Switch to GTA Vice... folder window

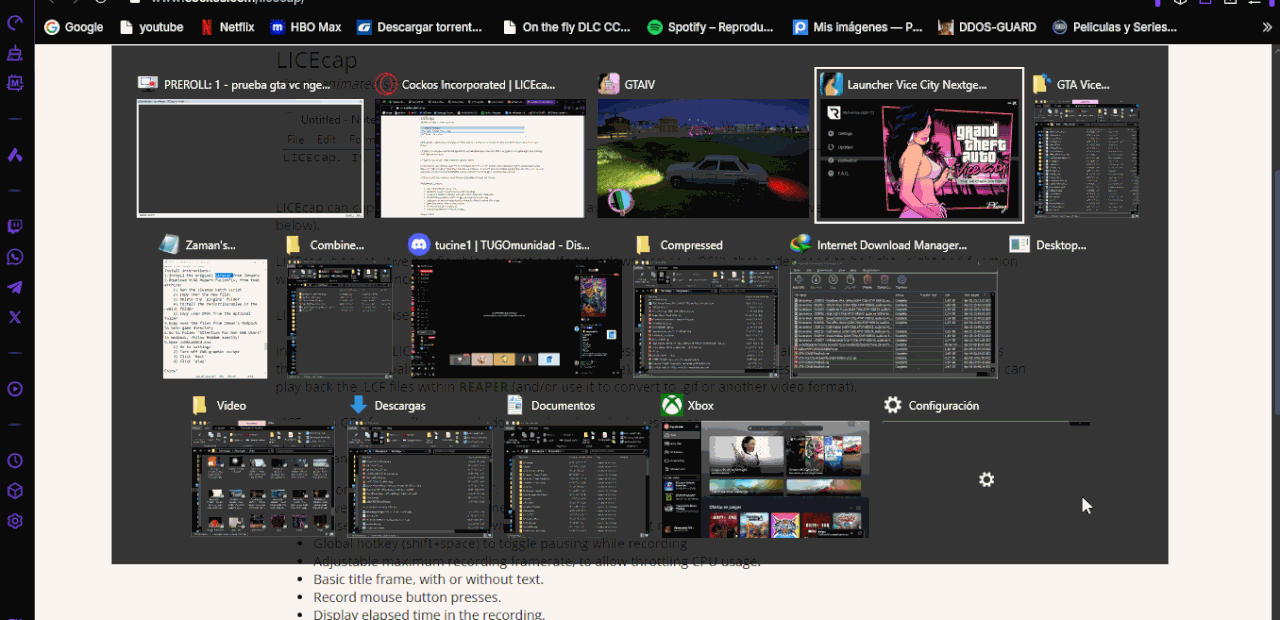coord(1086,145)
